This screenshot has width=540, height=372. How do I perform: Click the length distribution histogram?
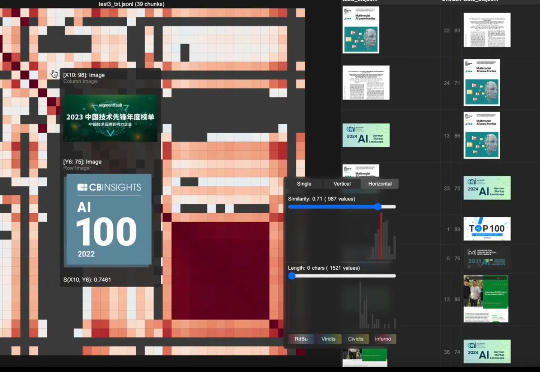343,305
